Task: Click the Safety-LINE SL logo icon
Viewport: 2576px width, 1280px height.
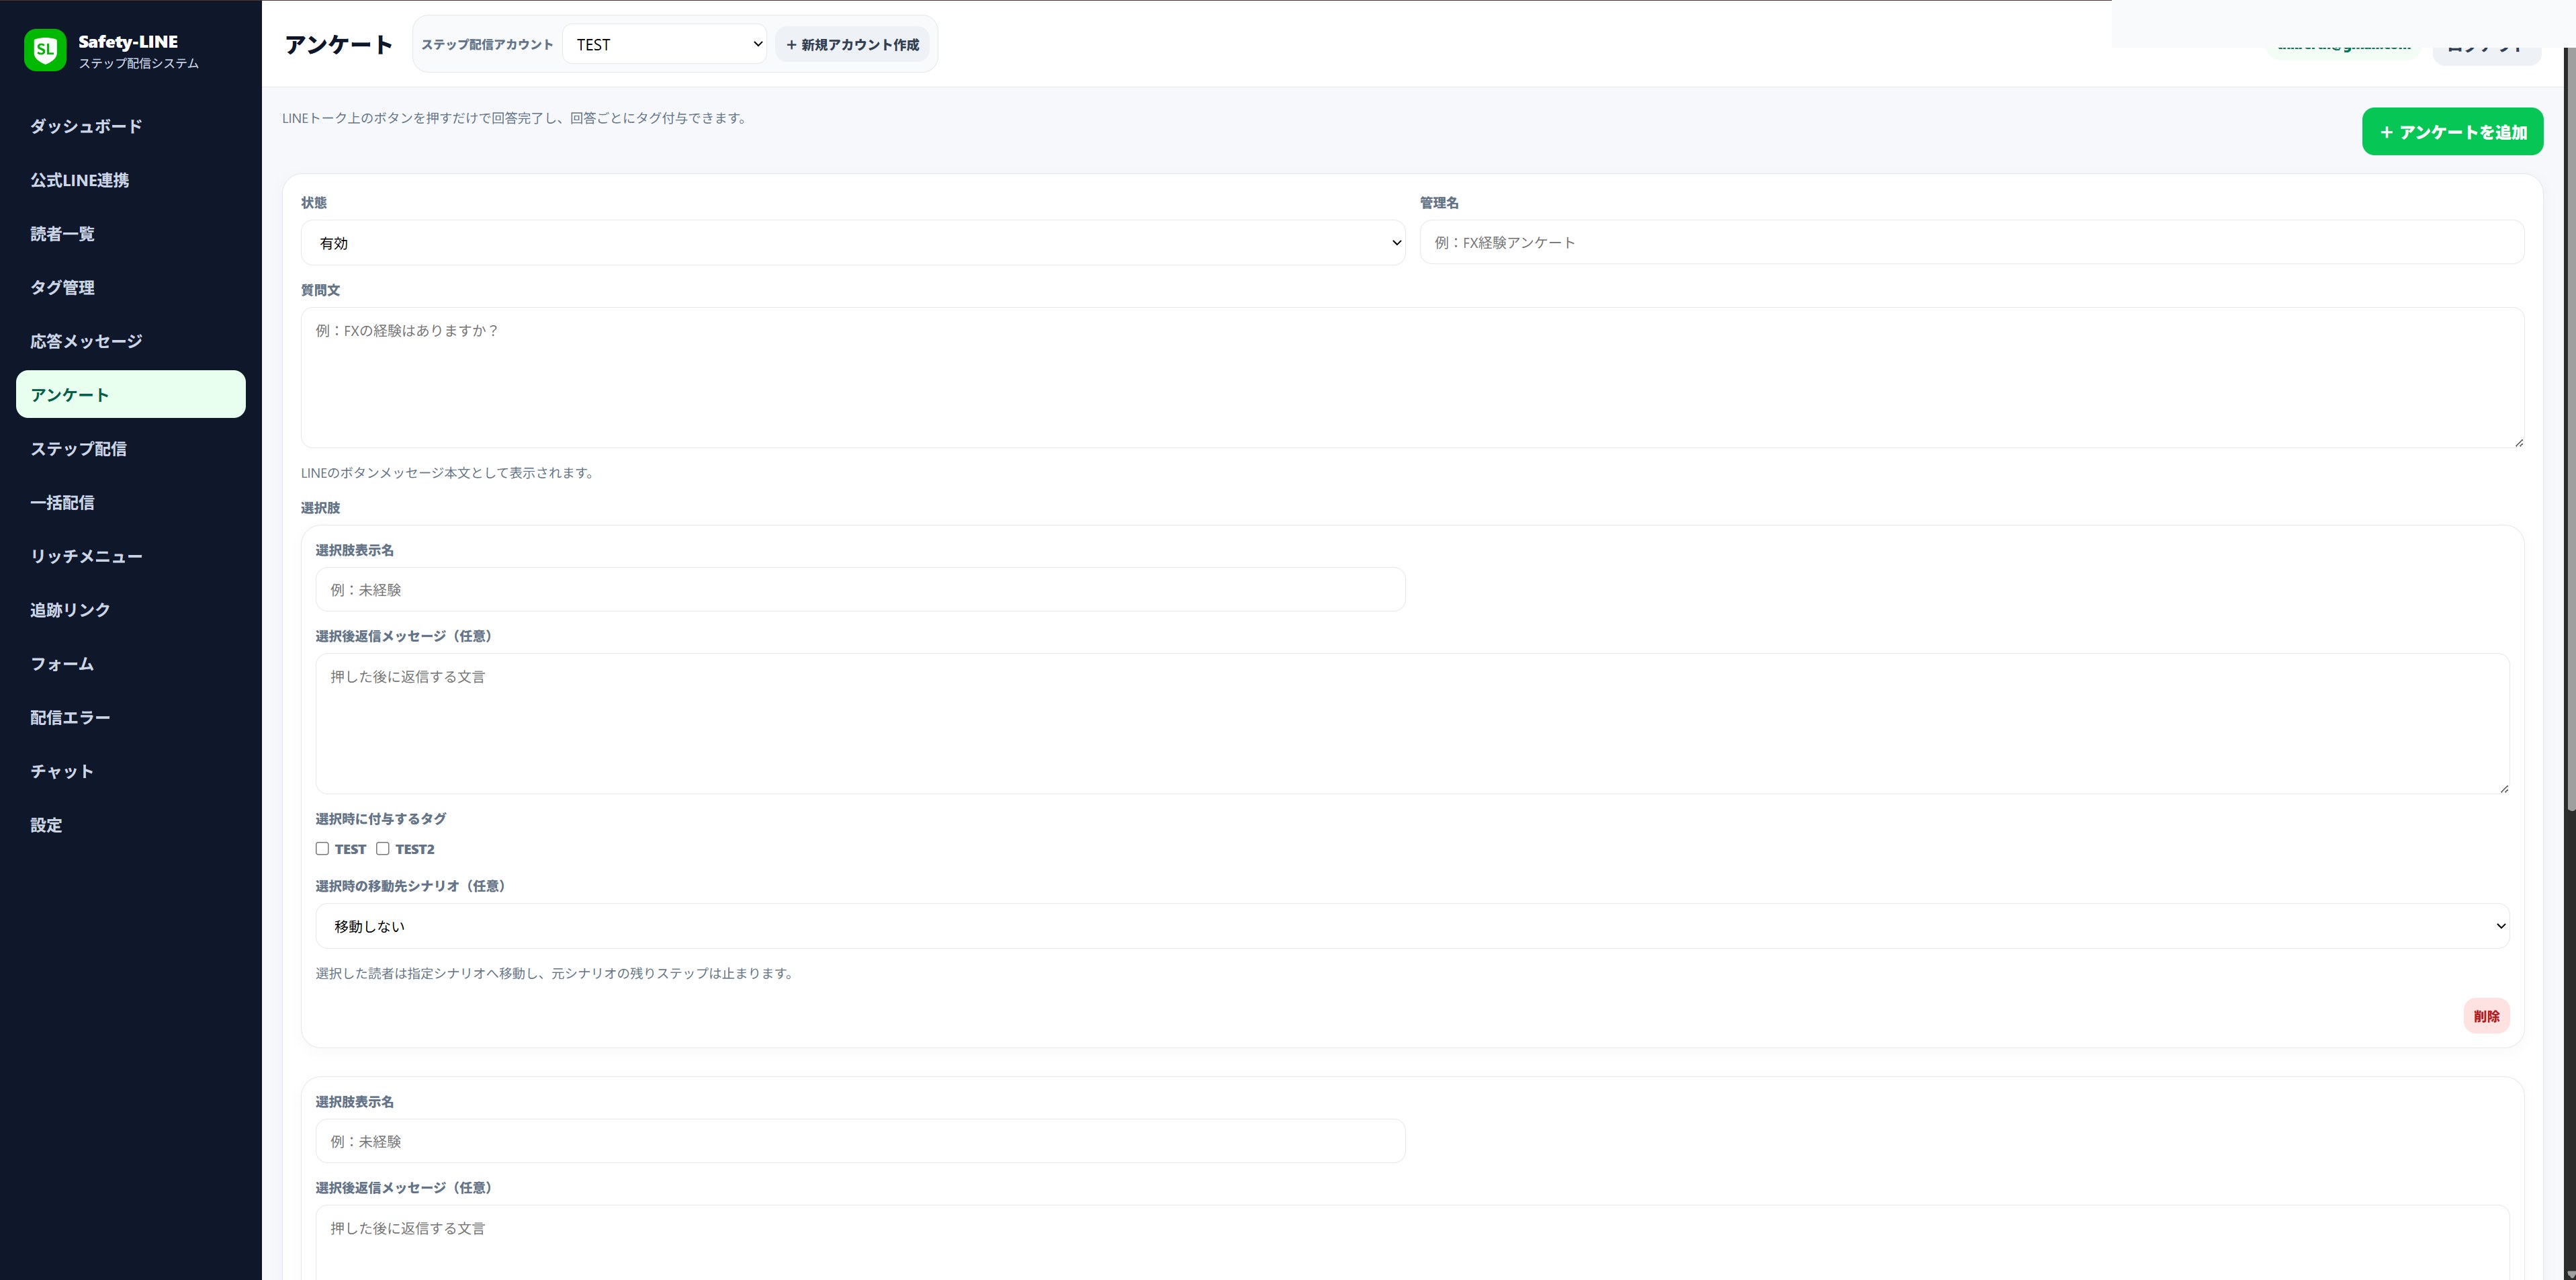Action: pyautogui.click(x=45, y=50)
